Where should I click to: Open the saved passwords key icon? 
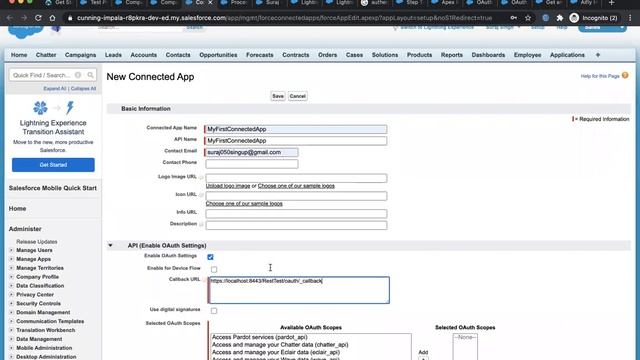coord(513,18)
